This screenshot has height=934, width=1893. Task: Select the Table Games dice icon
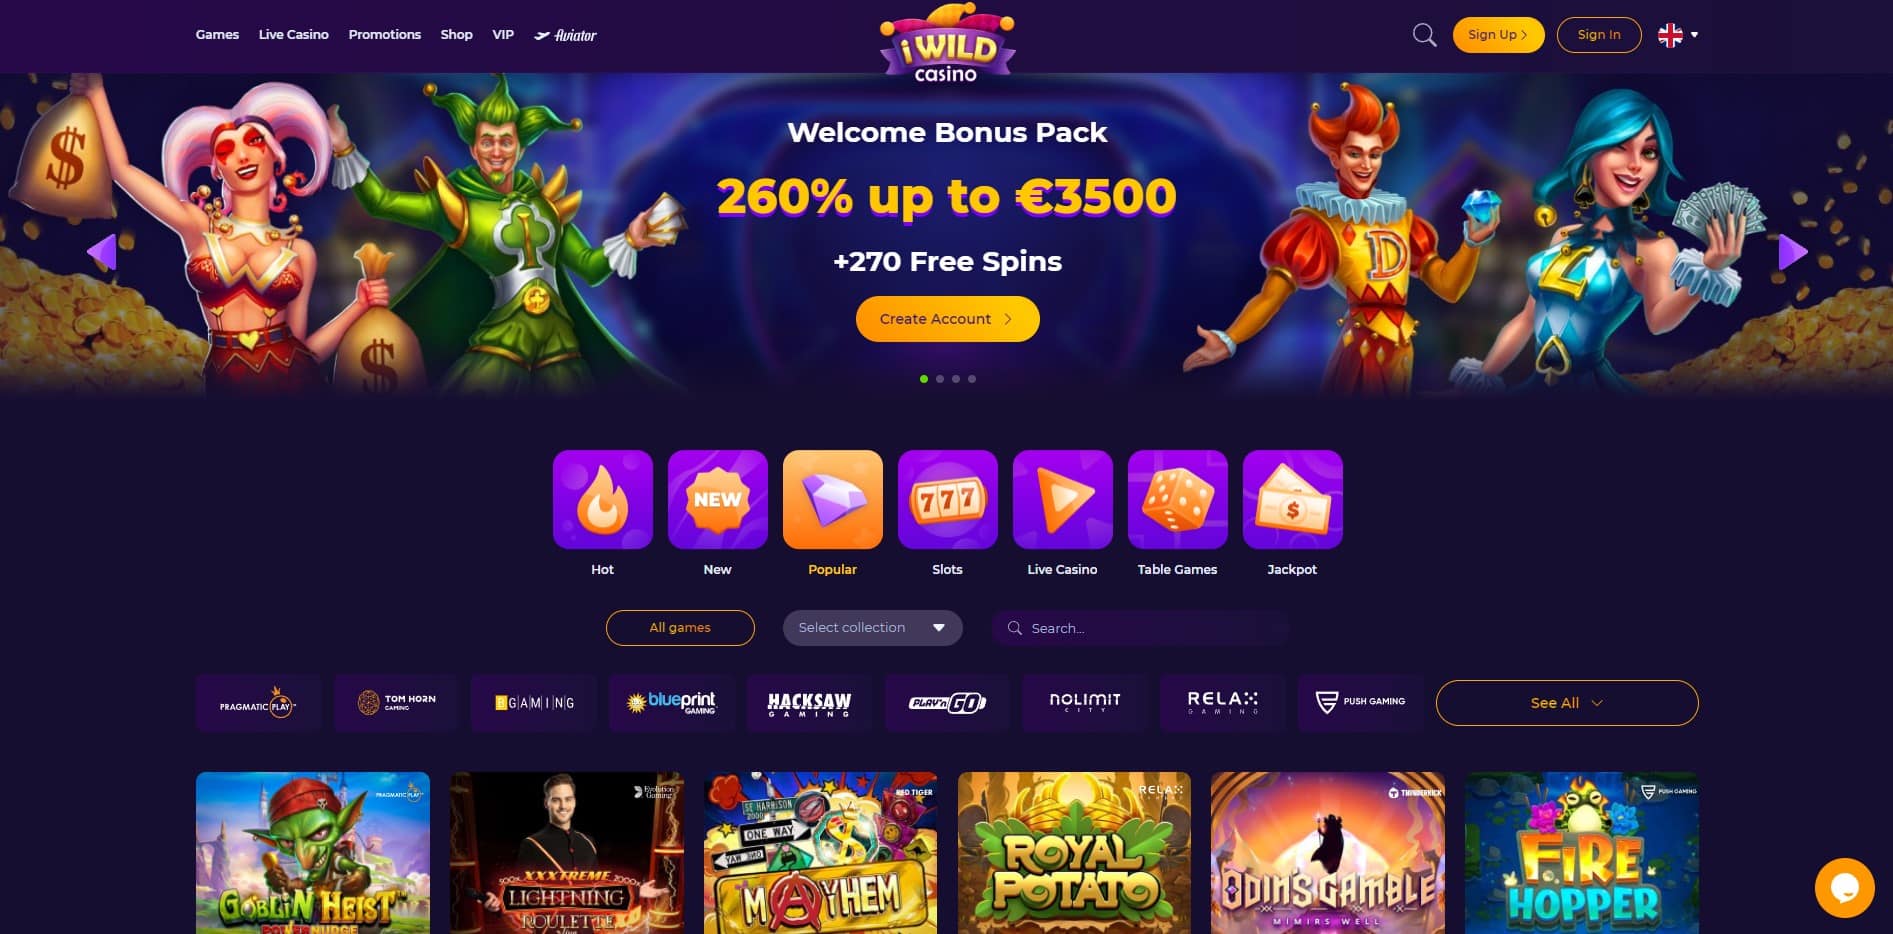(x=1177, y=499)
